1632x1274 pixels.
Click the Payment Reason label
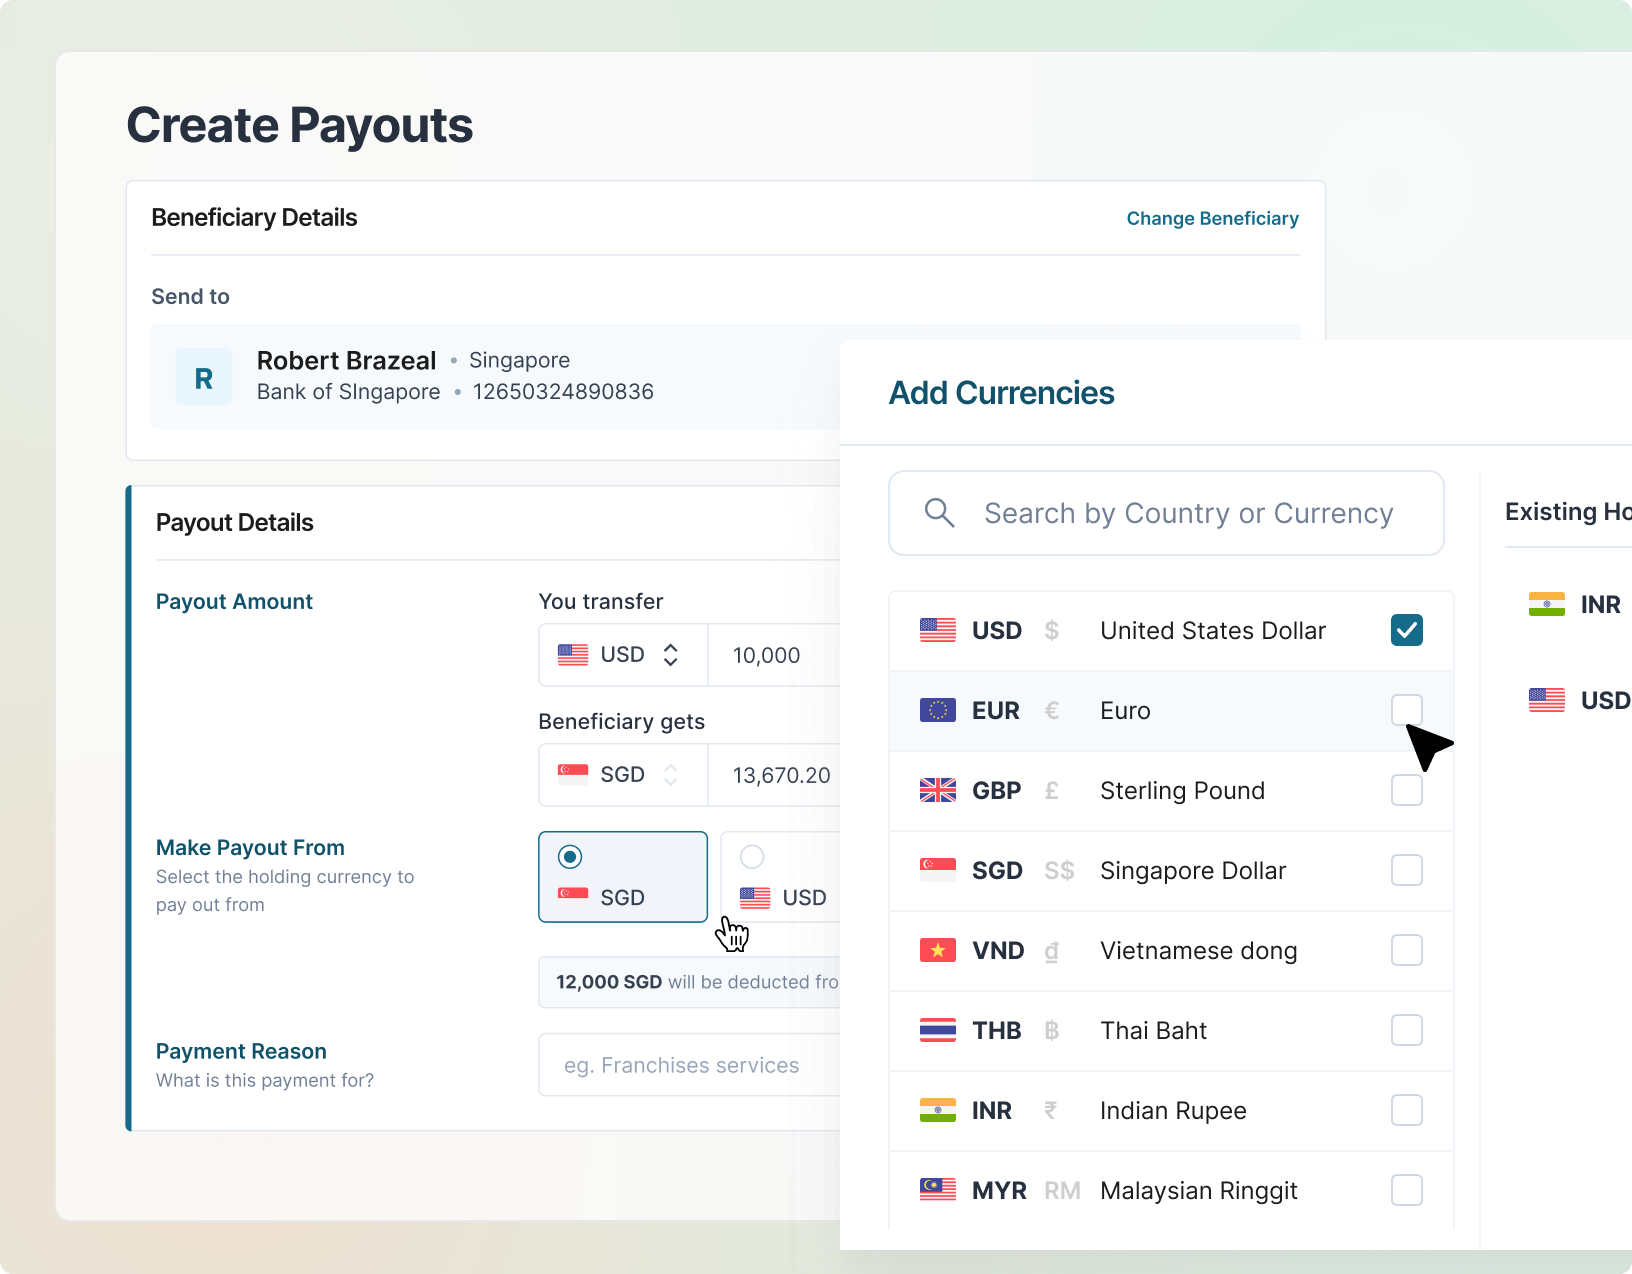click(x=241, y=1051)
